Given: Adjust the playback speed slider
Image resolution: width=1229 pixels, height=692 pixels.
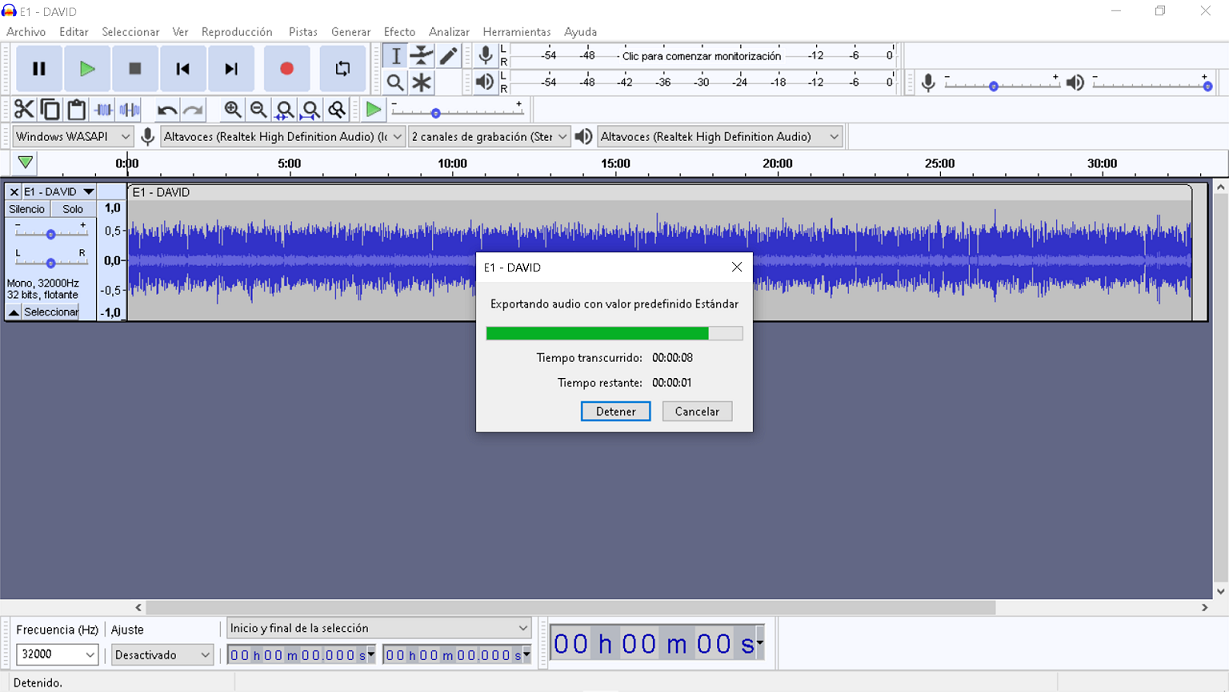Looking at the screenshot, I should click(457, 110).
